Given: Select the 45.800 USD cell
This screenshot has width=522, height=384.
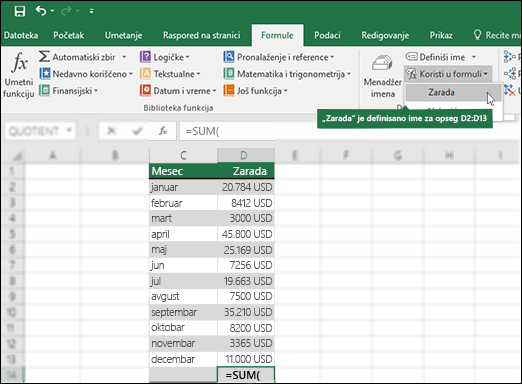Looking at the screenshot, I should 246,234.
